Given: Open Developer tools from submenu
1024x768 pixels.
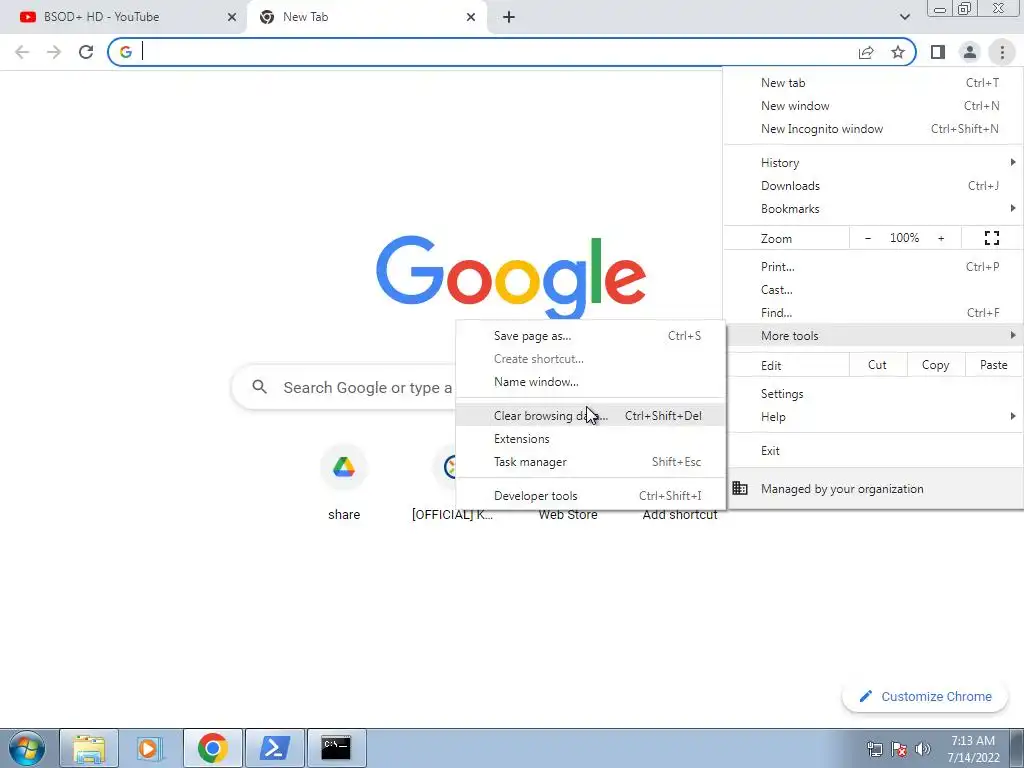Looking at the screenshot, I should click(x=590, y=496).
